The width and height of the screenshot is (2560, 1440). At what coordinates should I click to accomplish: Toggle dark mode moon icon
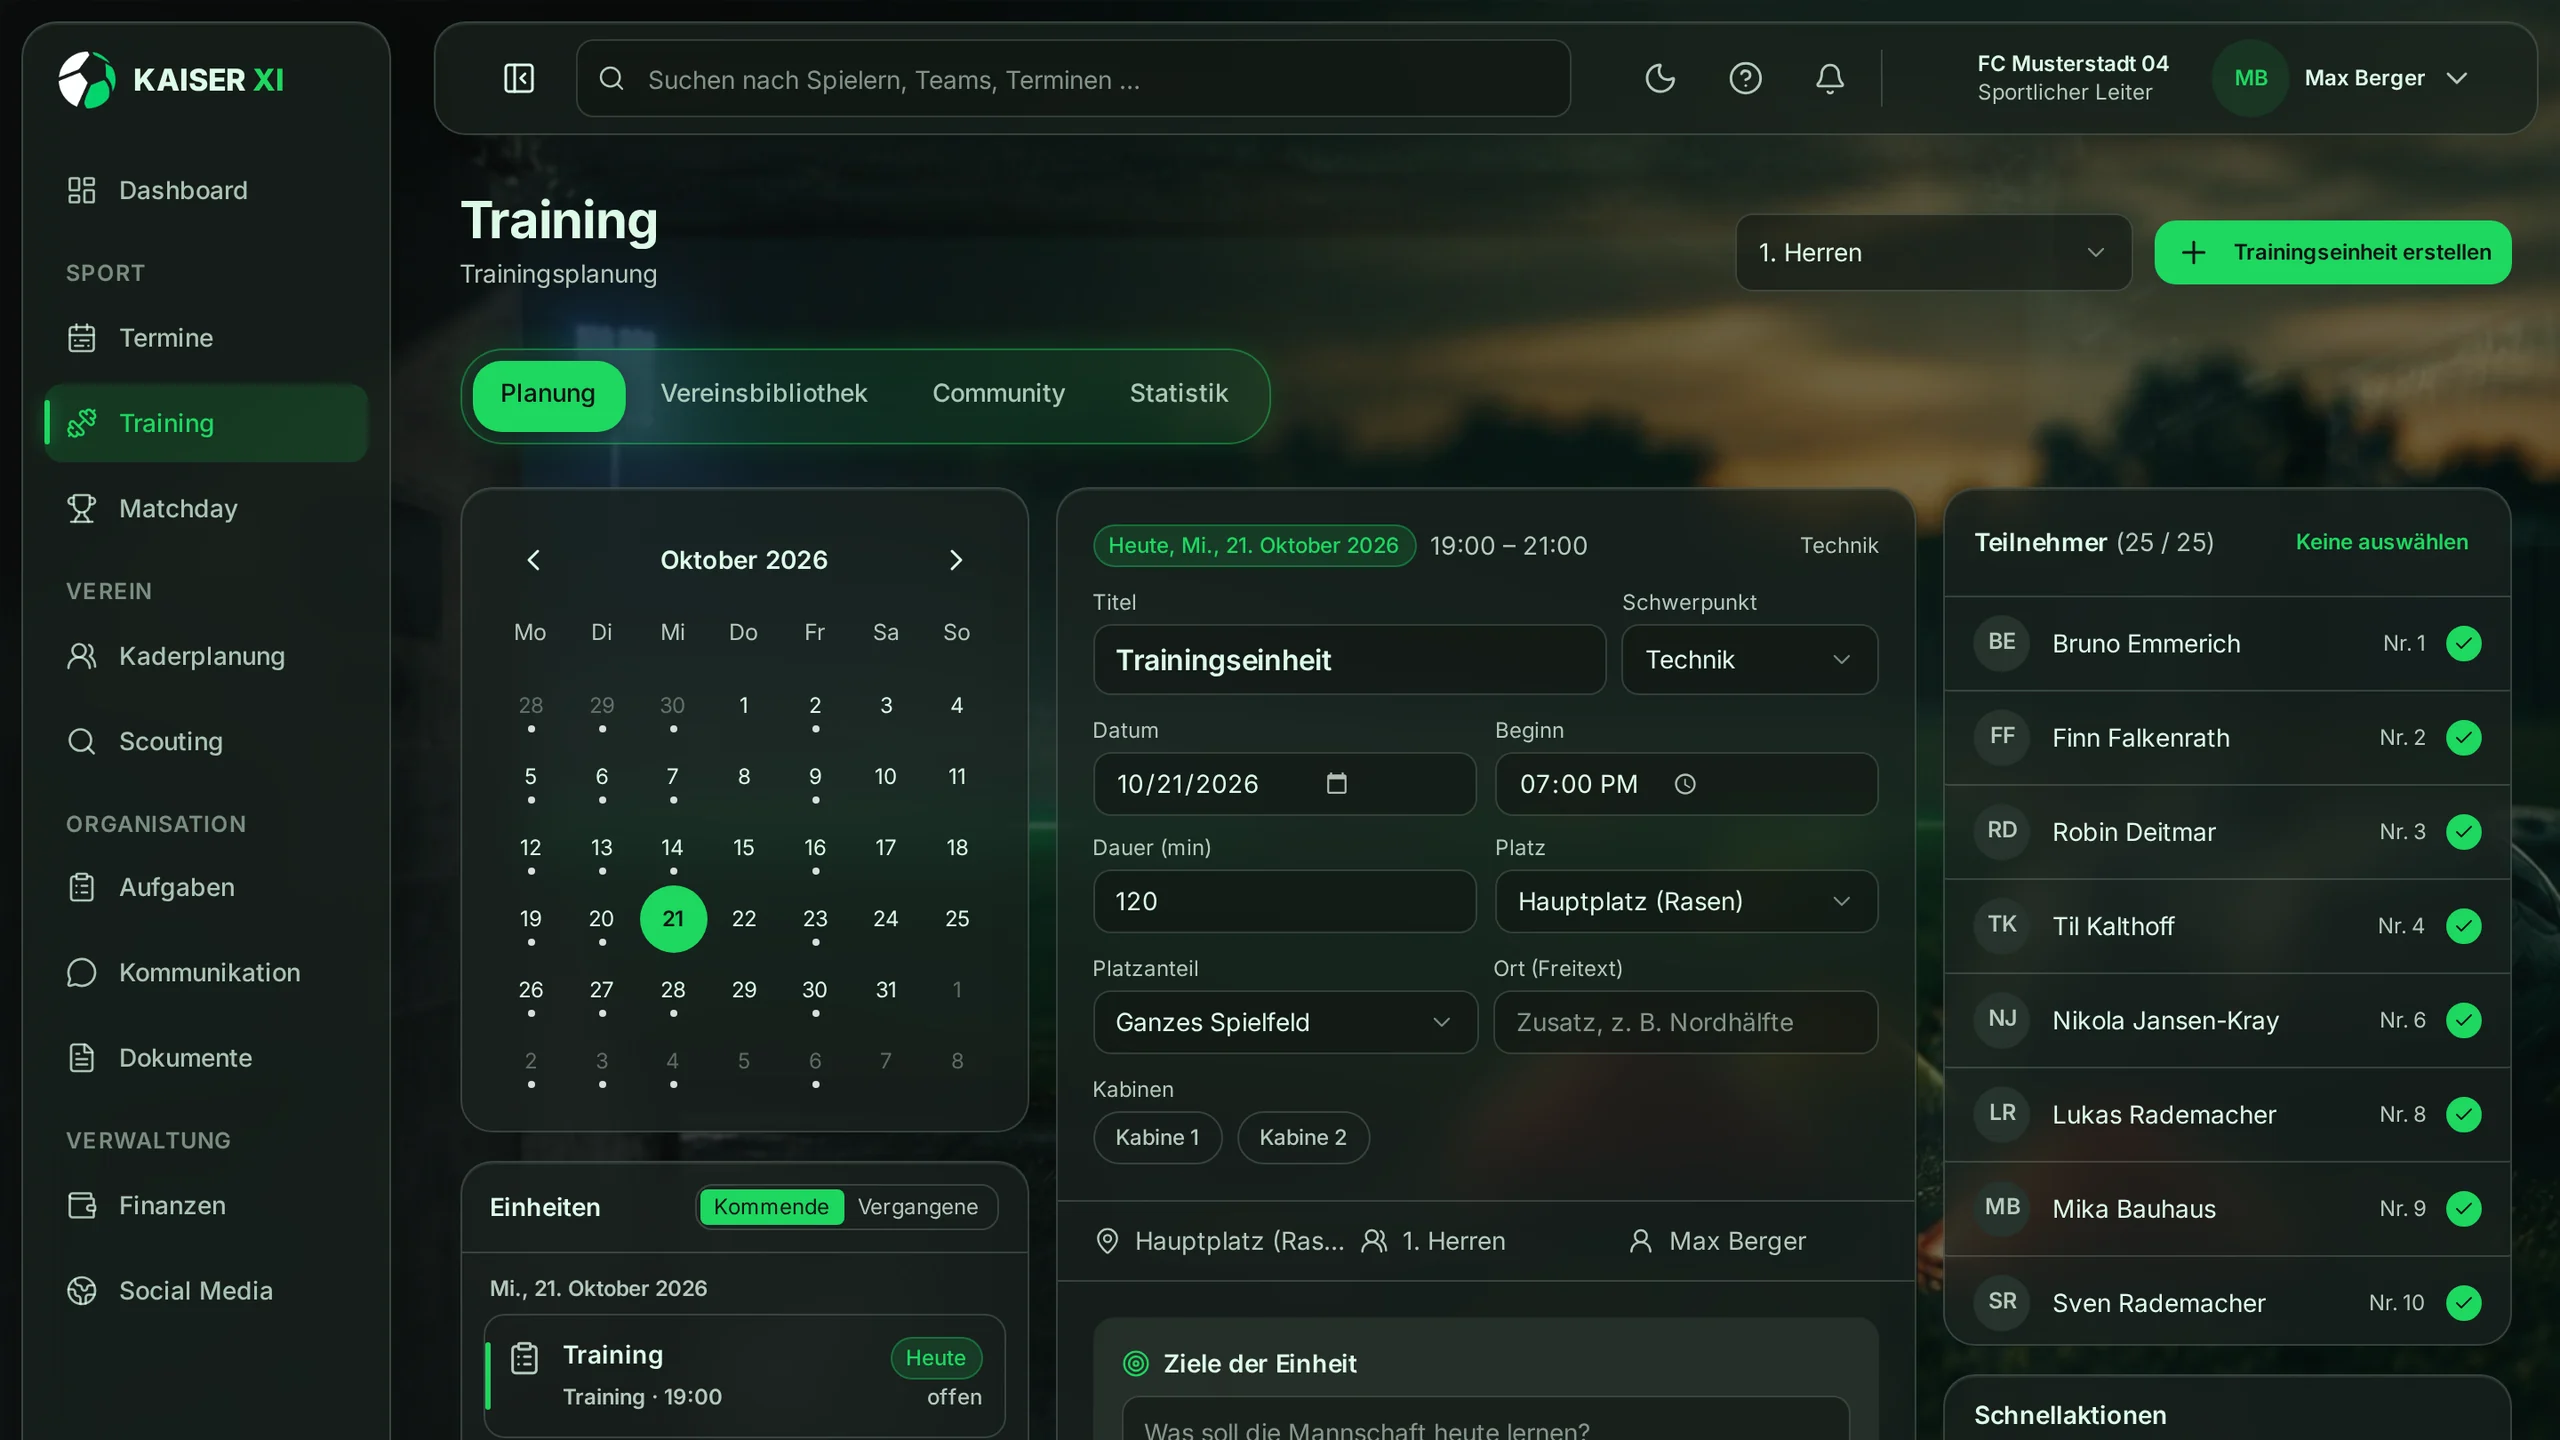(1660, 78)
